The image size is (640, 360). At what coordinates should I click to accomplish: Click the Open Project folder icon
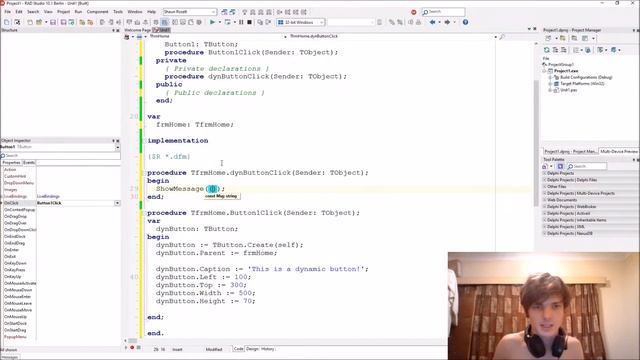[39, 22]
